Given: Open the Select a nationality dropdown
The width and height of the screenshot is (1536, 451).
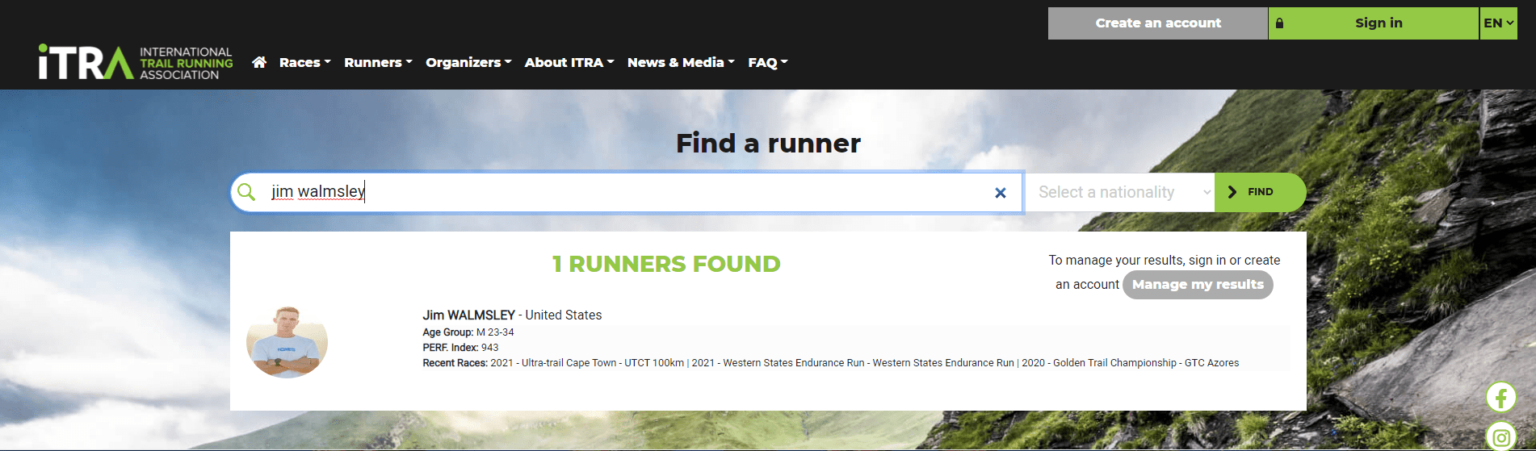Looking at the screenshot, I should pyautogui.click(x=1118, y=192).
